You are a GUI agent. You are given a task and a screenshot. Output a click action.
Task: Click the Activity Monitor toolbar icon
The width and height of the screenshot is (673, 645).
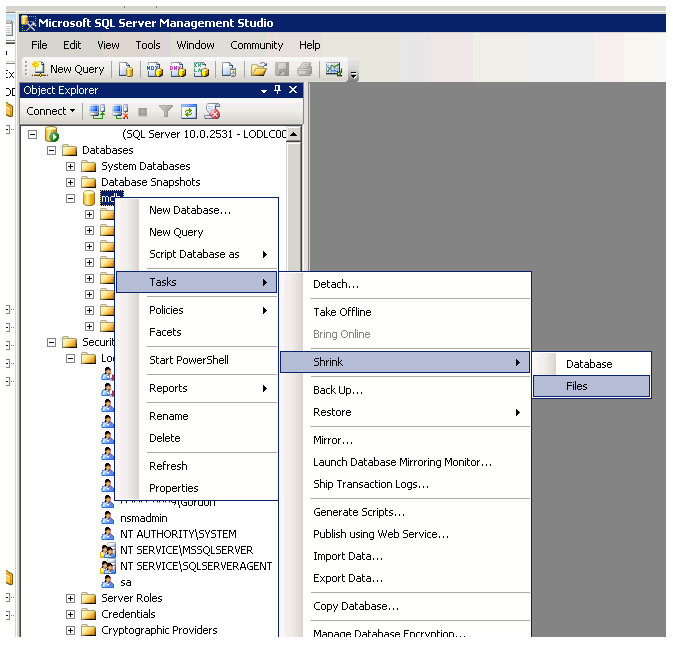point(334,69)
